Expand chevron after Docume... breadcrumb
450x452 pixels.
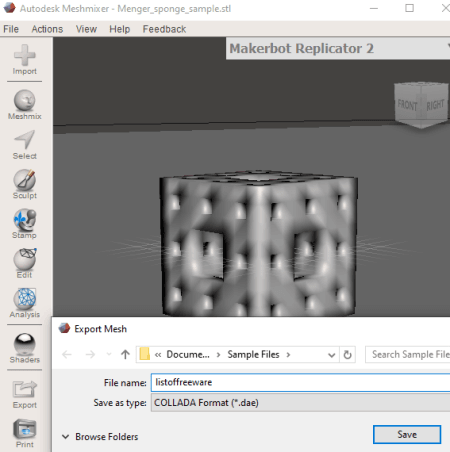[x=218, y=355]
